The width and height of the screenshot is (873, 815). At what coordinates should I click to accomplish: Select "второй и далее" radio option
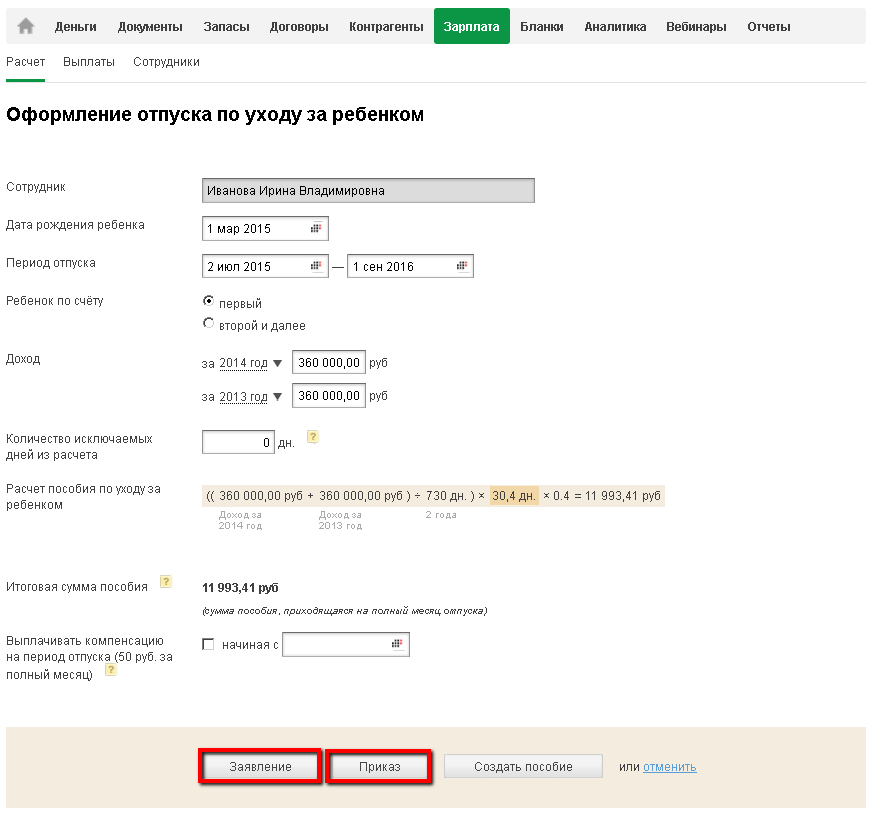[208, 323]
